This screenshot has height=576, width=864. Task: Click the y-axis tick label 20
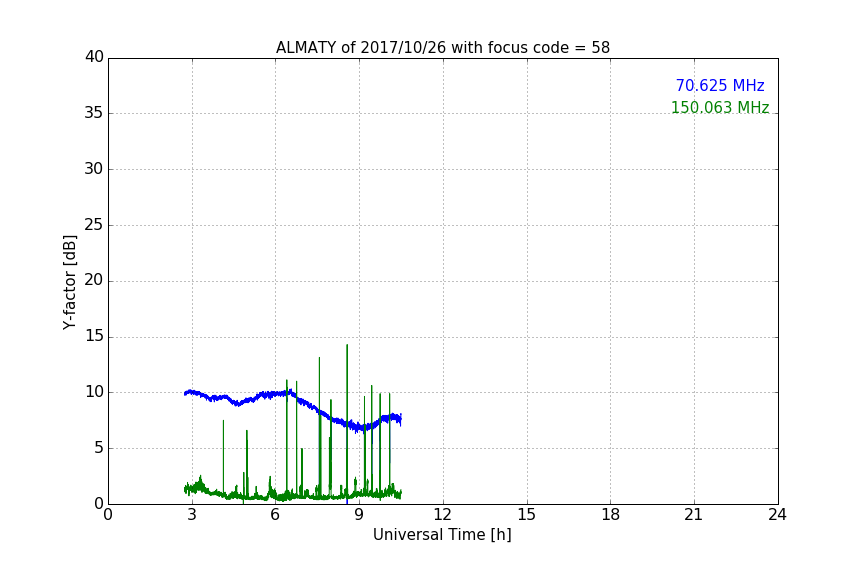click(94, 280)
